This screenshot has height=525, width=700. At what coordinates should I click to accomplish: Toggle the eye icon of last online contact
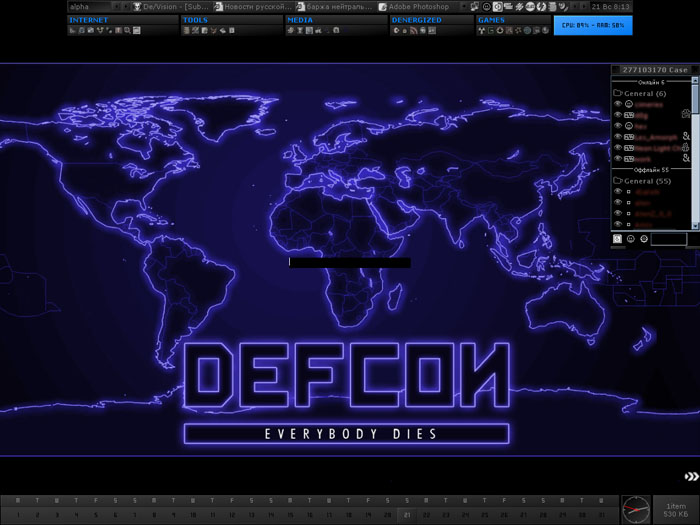(617, 158)
